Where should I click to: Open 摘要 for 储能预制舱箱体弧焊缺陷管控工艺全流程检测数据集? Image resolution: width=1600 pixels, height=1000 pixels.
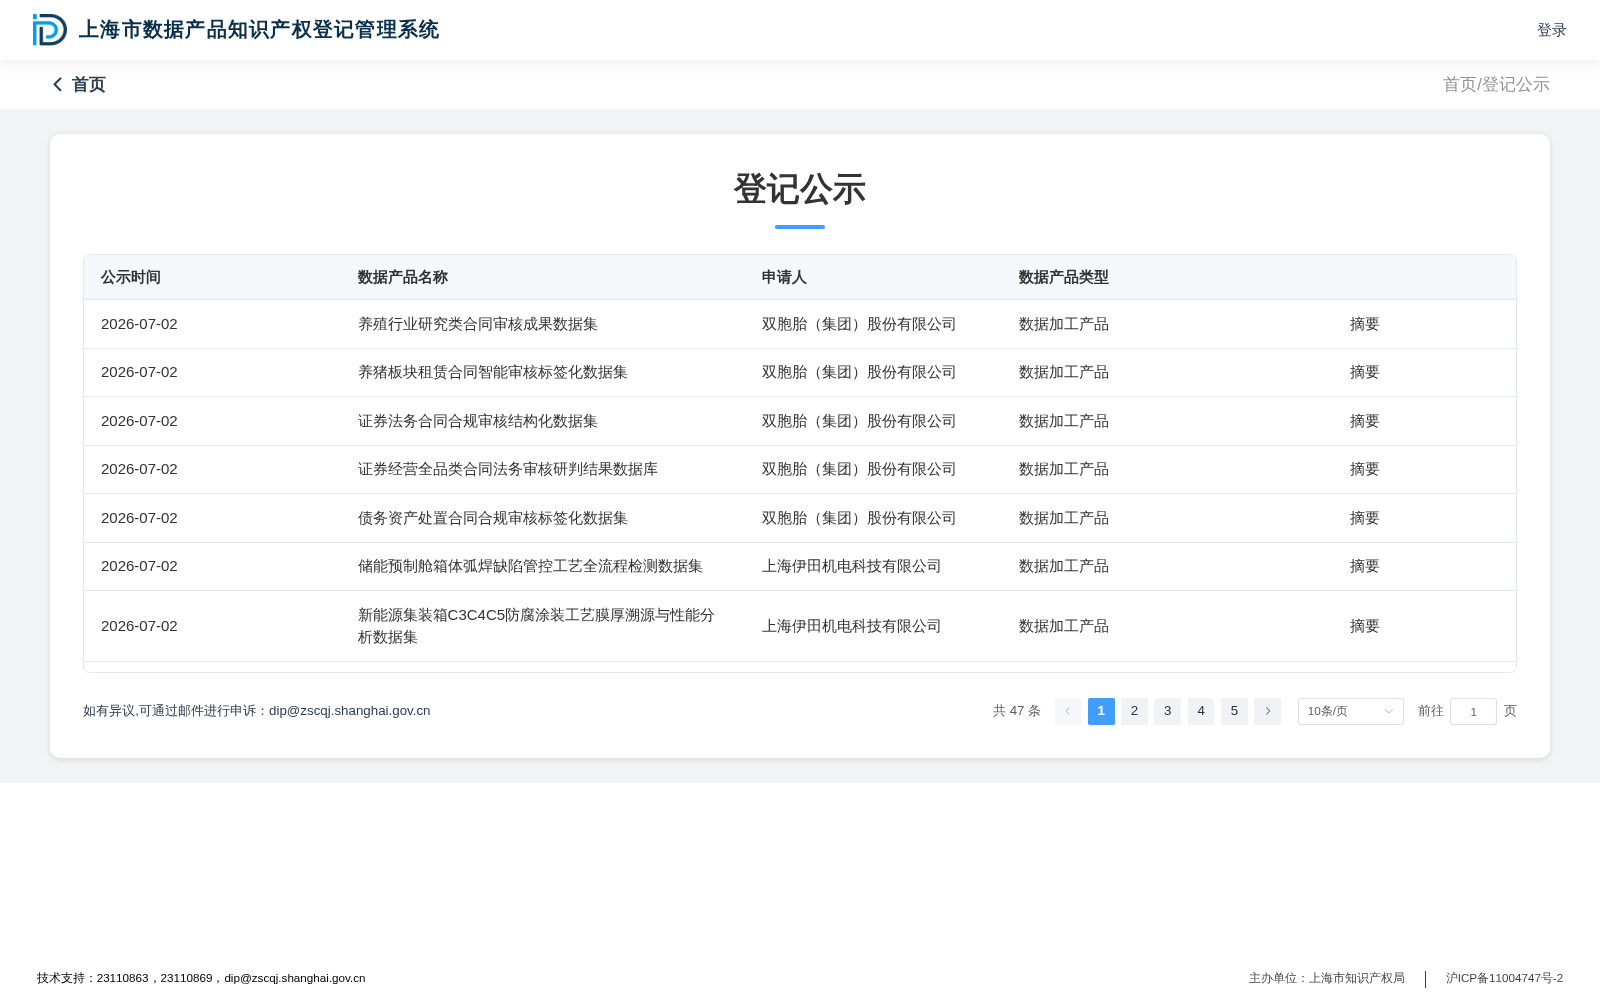1364,566
